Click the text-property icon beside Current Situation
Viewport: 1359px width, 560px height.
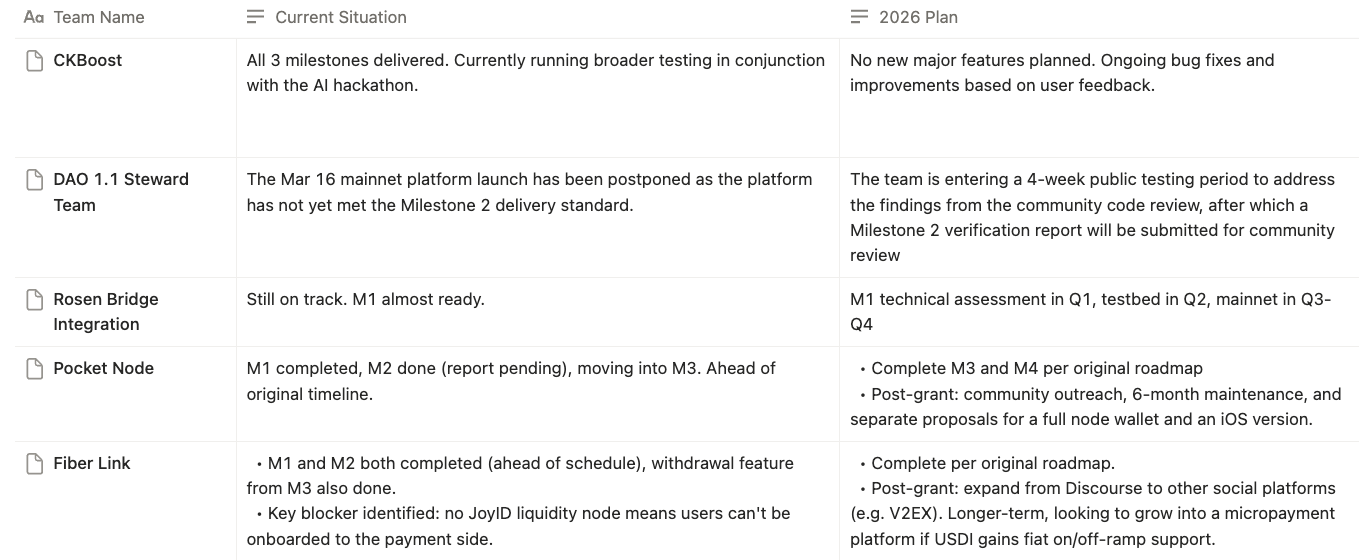point(256,17)
